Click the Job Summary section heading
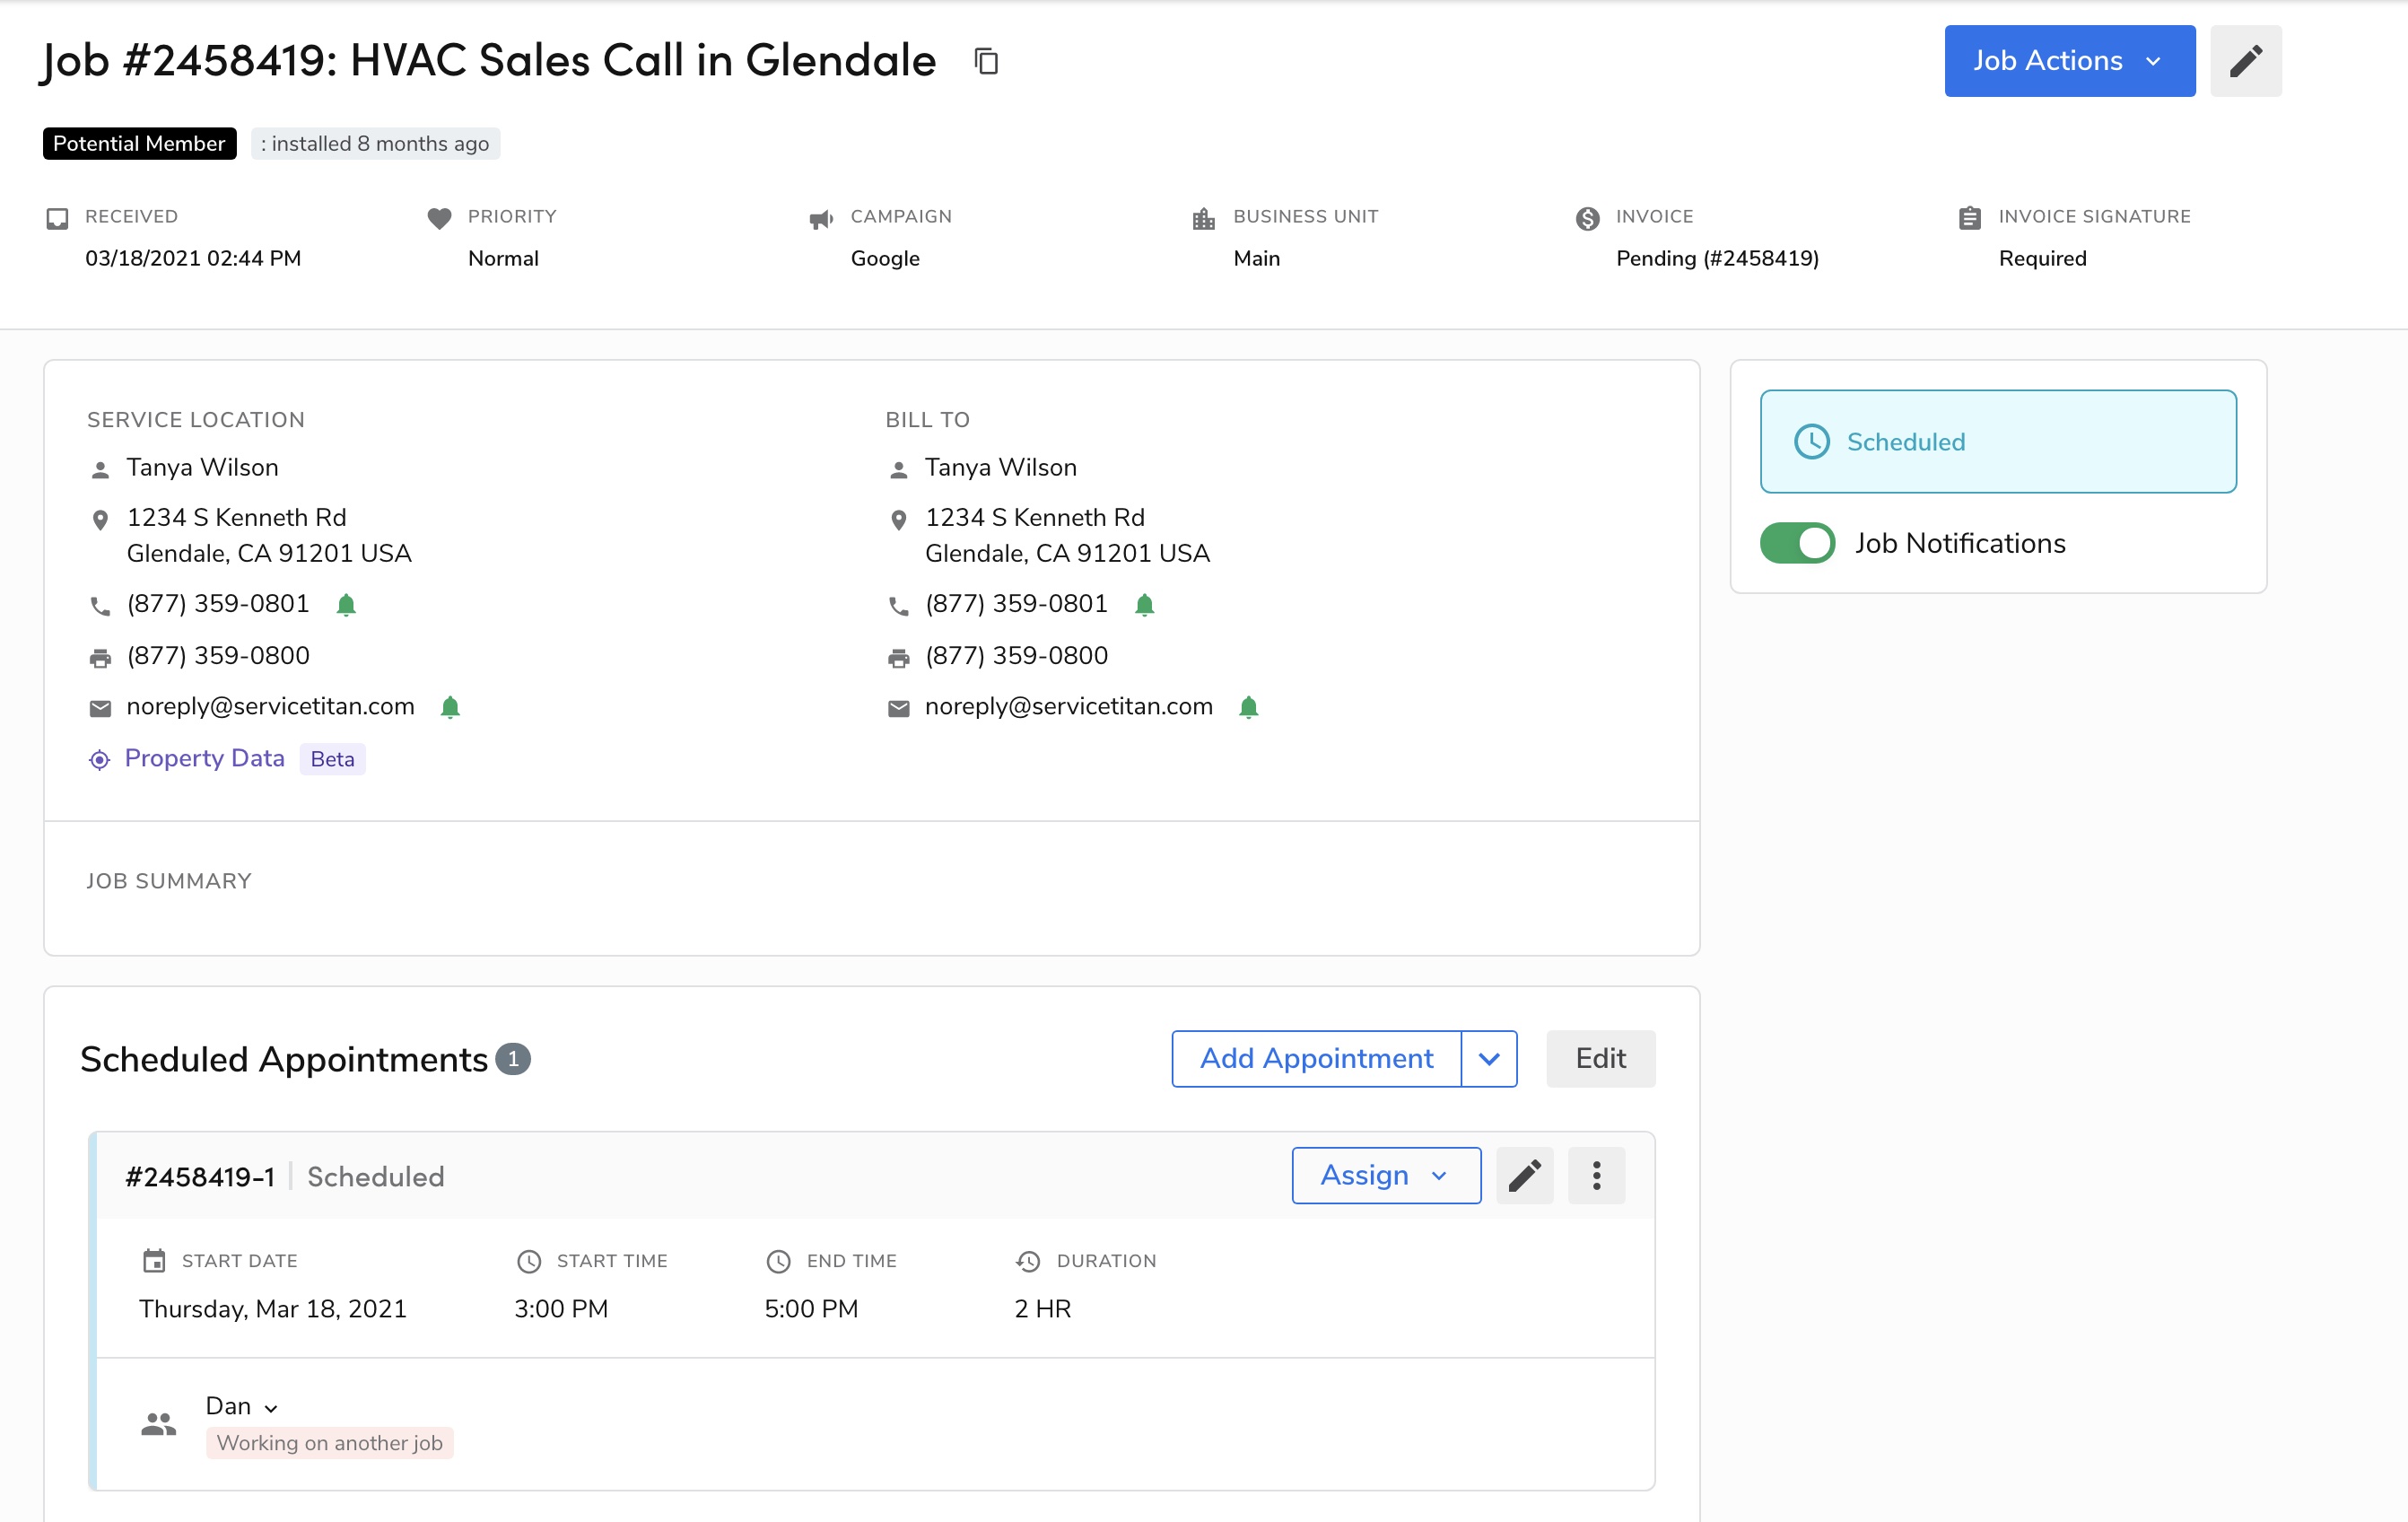The image size is (2408, 1522). click(168, 881)
